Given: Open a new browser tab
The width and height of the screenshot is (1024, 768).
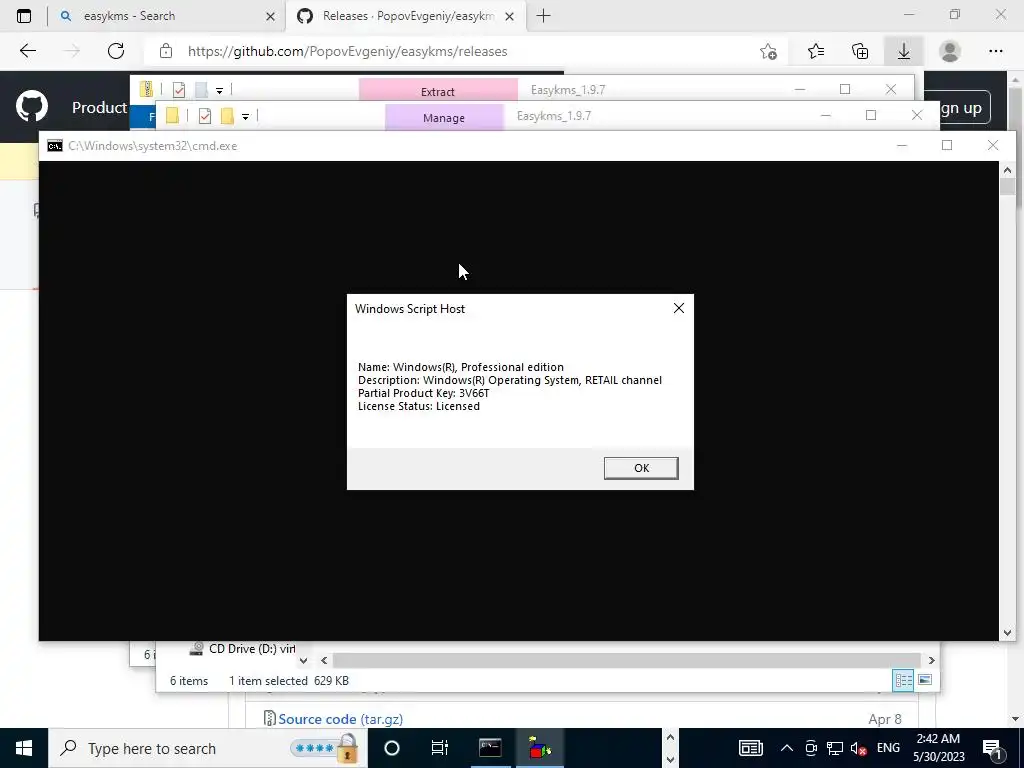Looking at the screenshot, I should (x=543, y=16).
